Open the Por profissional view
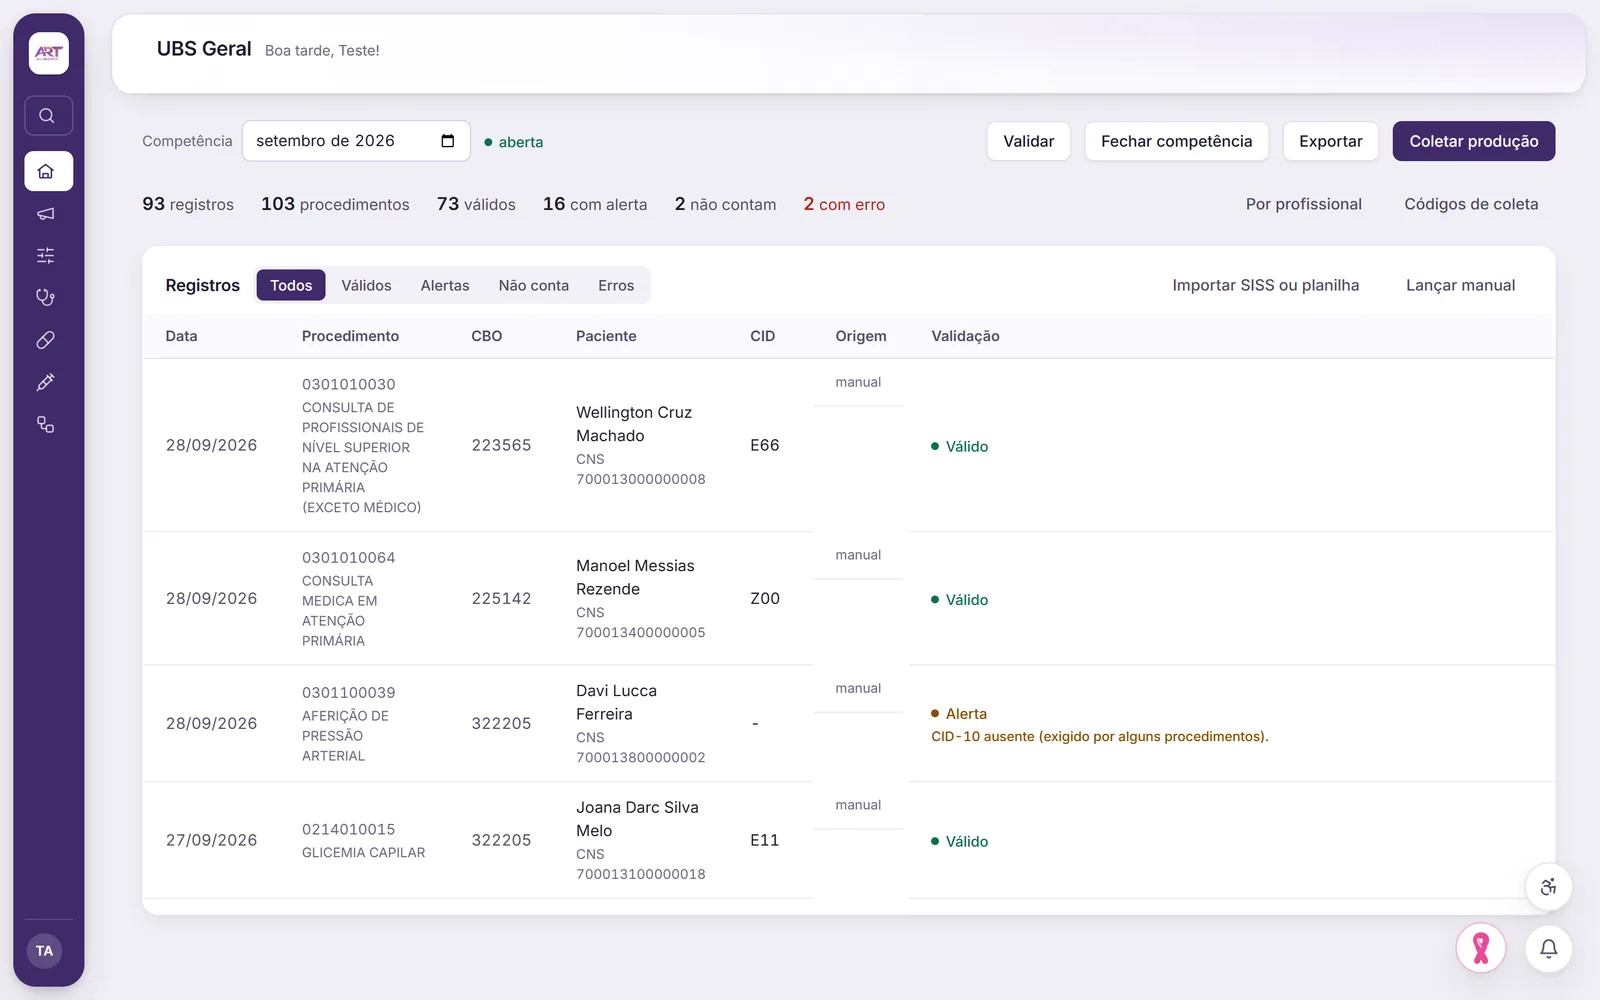Image resolution: width=1600 pixels, height=1000 pixels. 1304,204
